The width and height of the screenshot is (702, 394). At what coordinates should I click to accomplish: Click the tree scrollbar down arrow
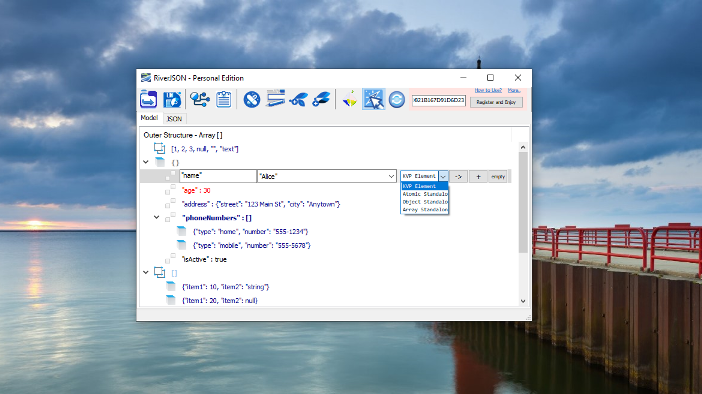(x=523, y=301)
